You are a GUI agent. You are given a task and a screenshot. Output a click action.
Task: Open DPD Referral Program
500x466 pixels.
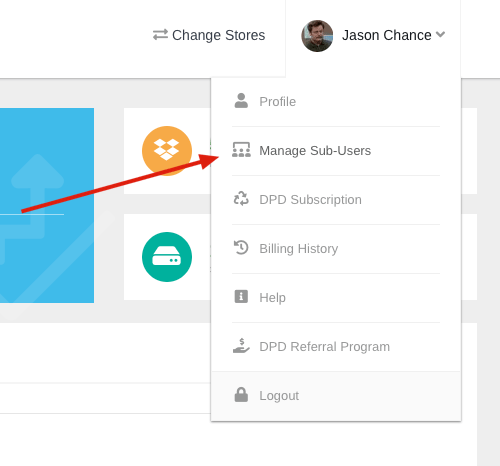(x=336, y=347)
